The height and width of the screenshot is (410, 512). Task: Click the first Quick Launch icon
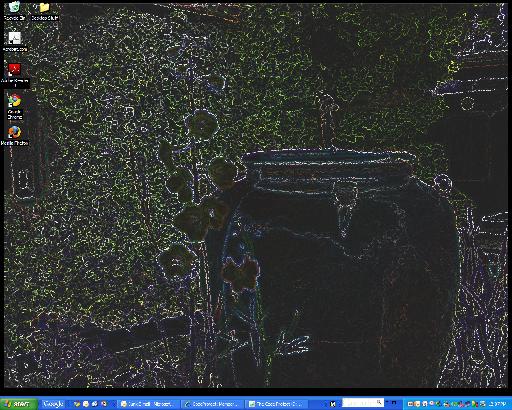pos(77,404)
